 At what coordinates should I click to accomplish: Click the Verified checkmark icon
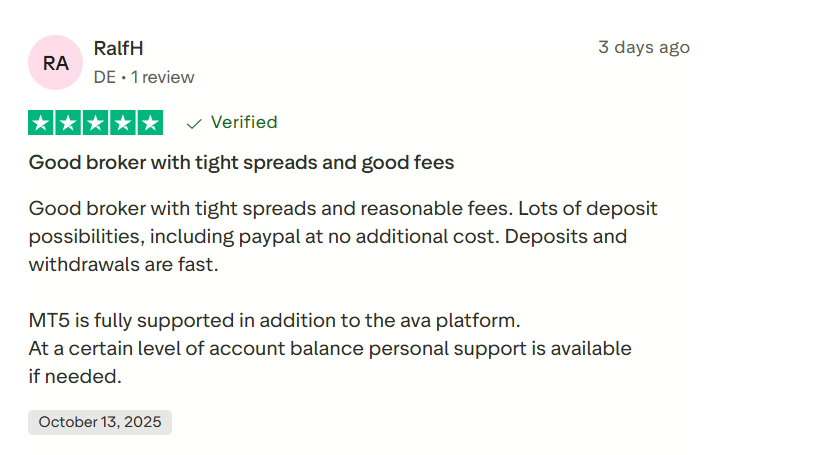click(194, 123)
